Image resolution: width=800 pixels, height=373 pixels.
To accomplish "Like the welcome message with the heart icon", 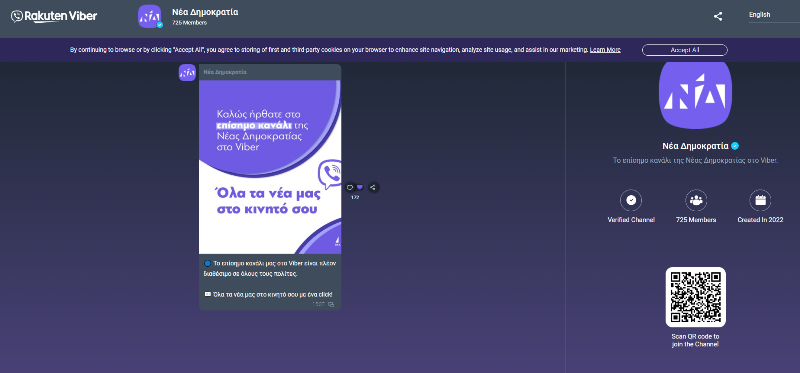I will click(360, 187).
